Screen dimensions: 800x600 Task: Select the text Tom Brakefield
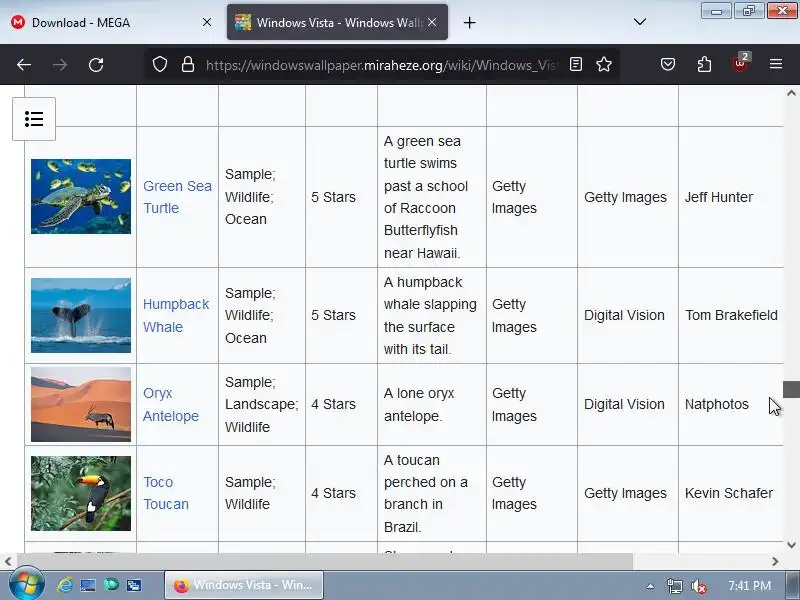(731, 315)
